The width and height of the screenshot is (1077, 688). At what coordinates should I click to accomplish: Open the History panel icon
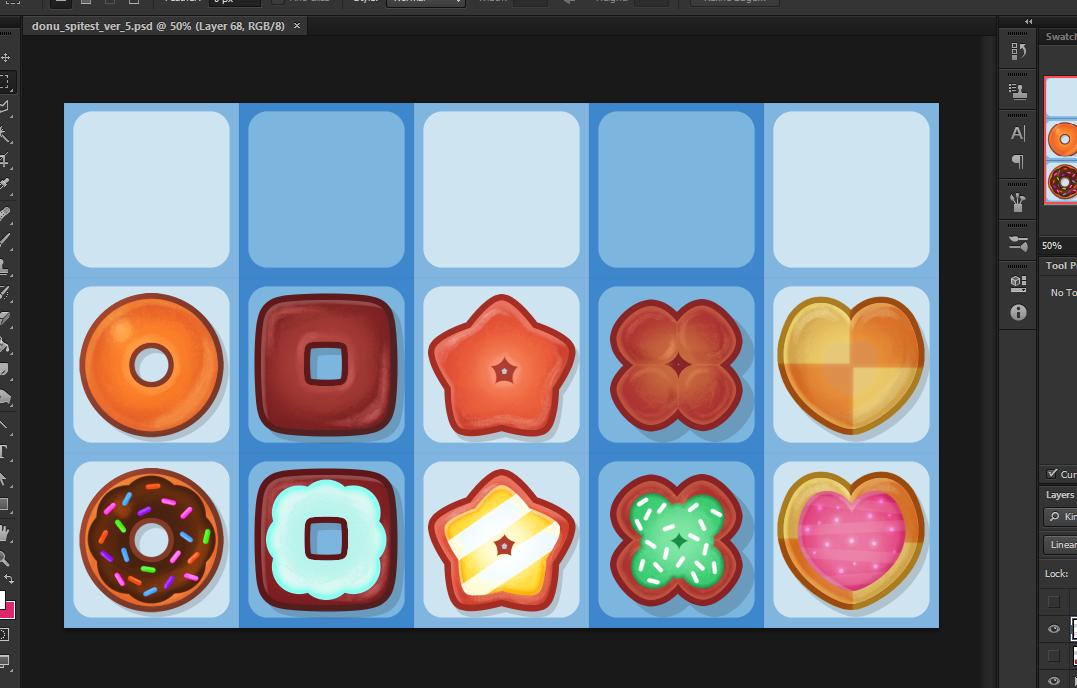click(1018, 51)
